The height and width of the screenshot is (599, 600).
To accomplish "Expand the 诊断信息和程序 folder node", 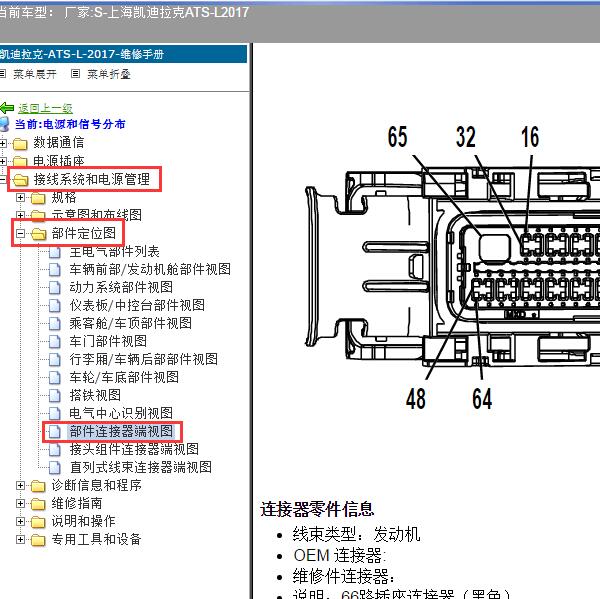I will point(20,485).
